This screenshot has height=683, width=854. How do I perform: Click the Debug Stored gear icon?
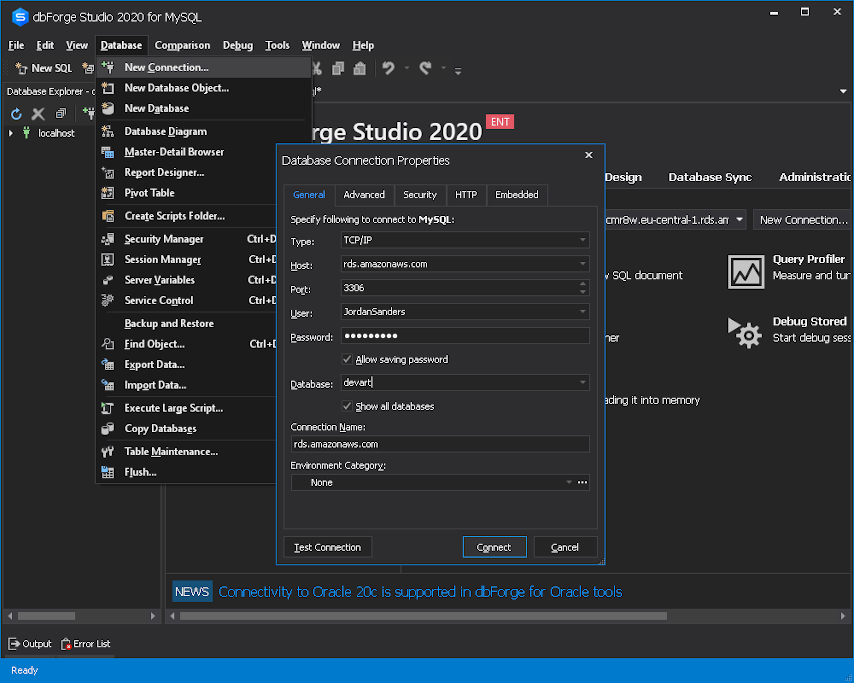745,333
